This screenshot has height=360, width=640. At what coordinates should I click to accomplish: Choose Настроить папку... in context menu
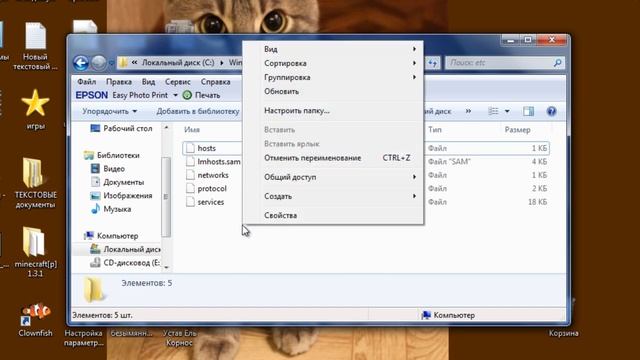(x=333, y=111)
